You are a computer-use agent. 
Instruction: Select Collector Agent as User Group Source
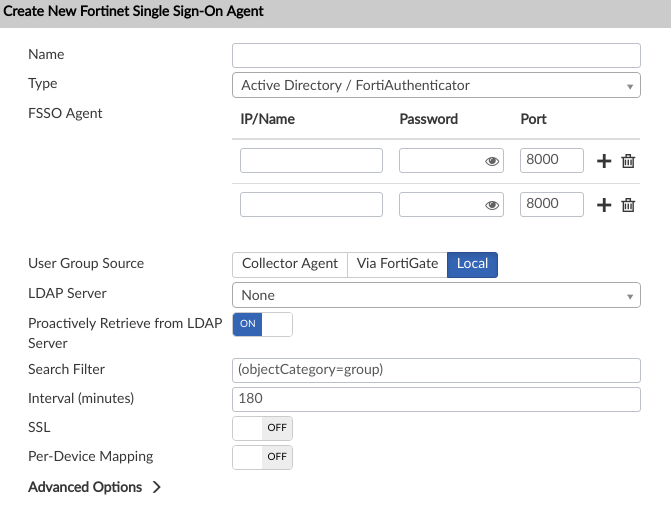pyautogui.click(x=290, y=263)
